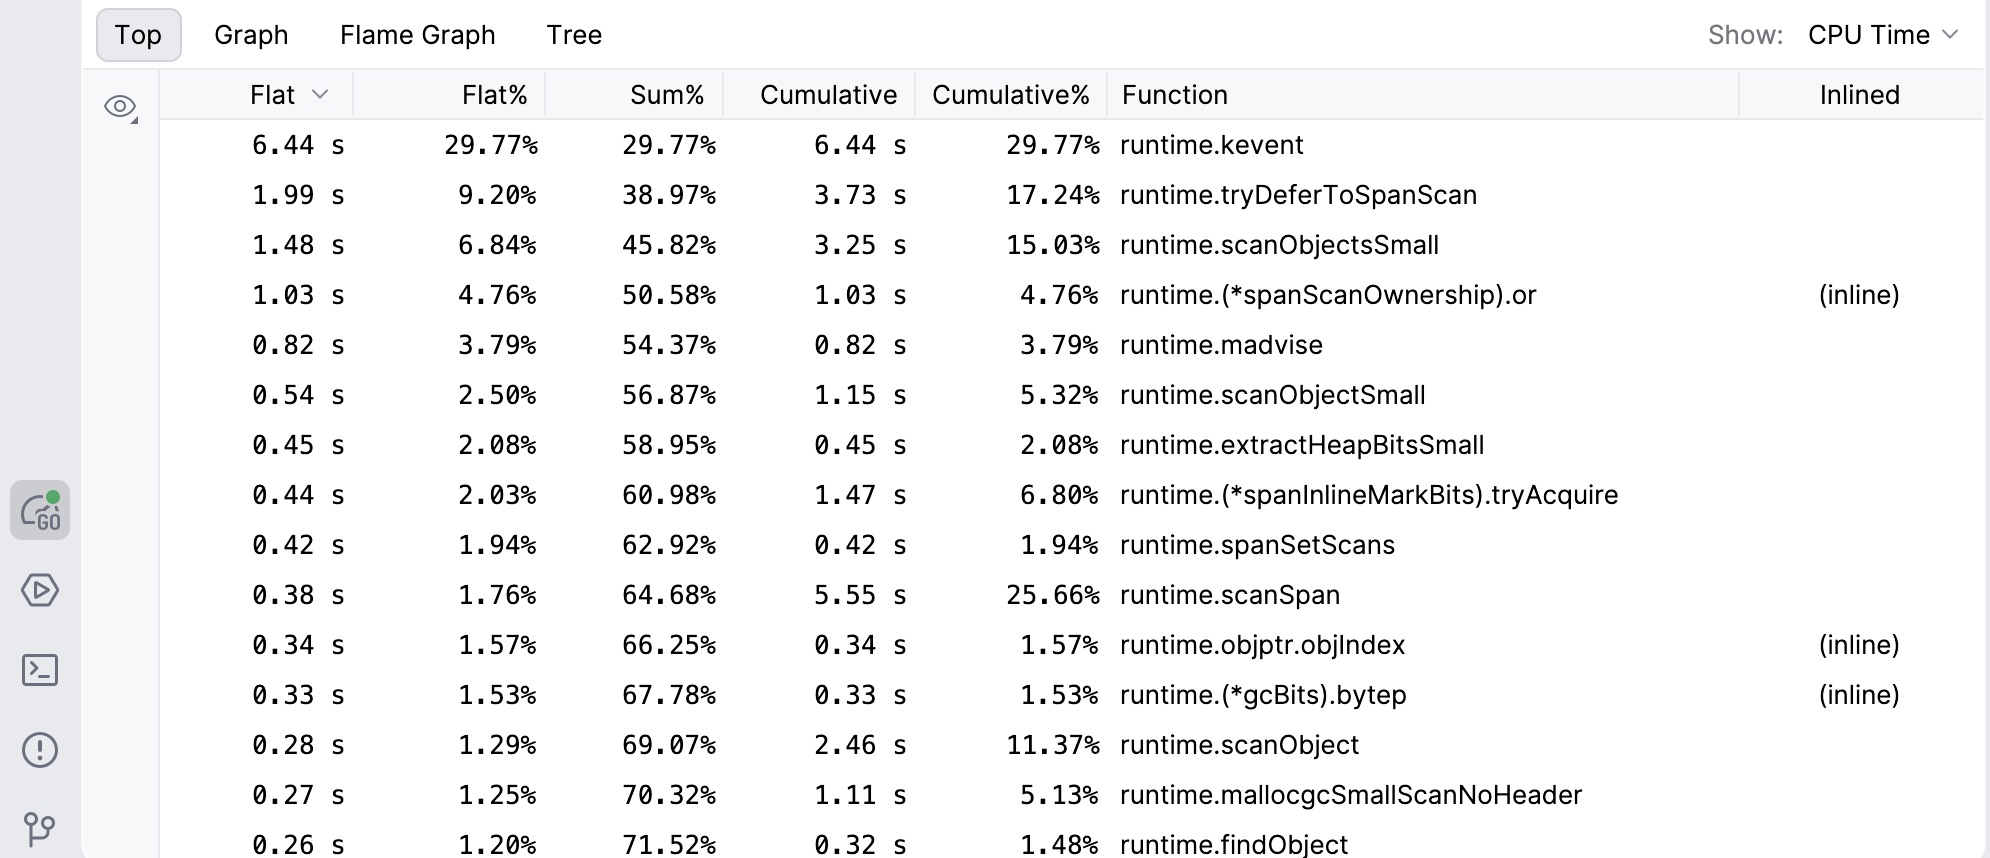1990x858 pixels.
Task: Select the runtime.spanSetScans row
Action: [1070, 545]
